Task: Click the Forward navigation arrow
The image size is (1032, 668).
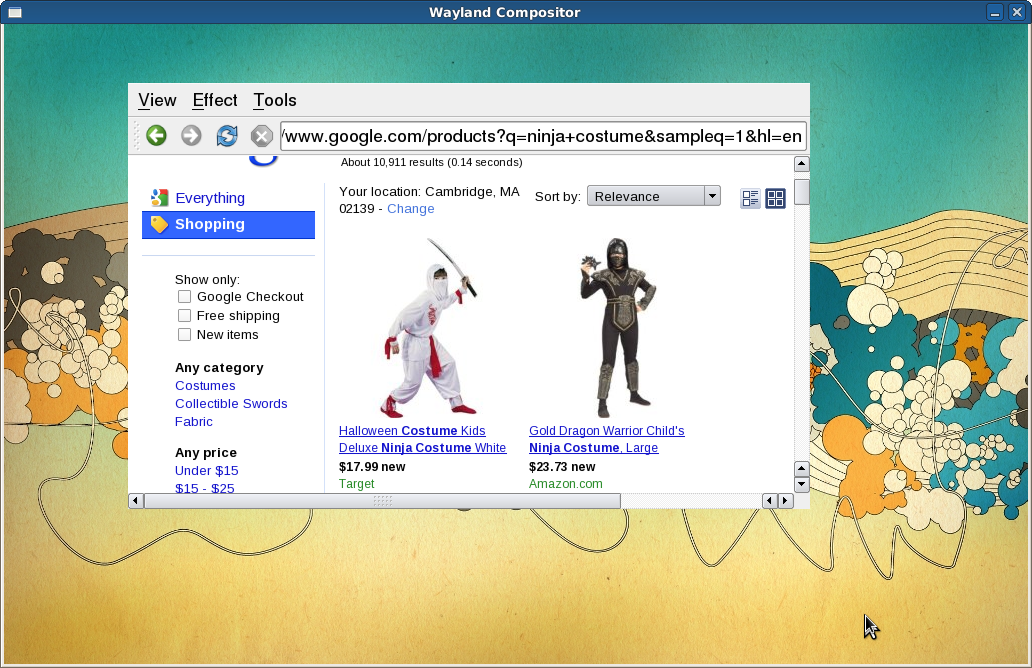Action: click(x=191, y=135)
